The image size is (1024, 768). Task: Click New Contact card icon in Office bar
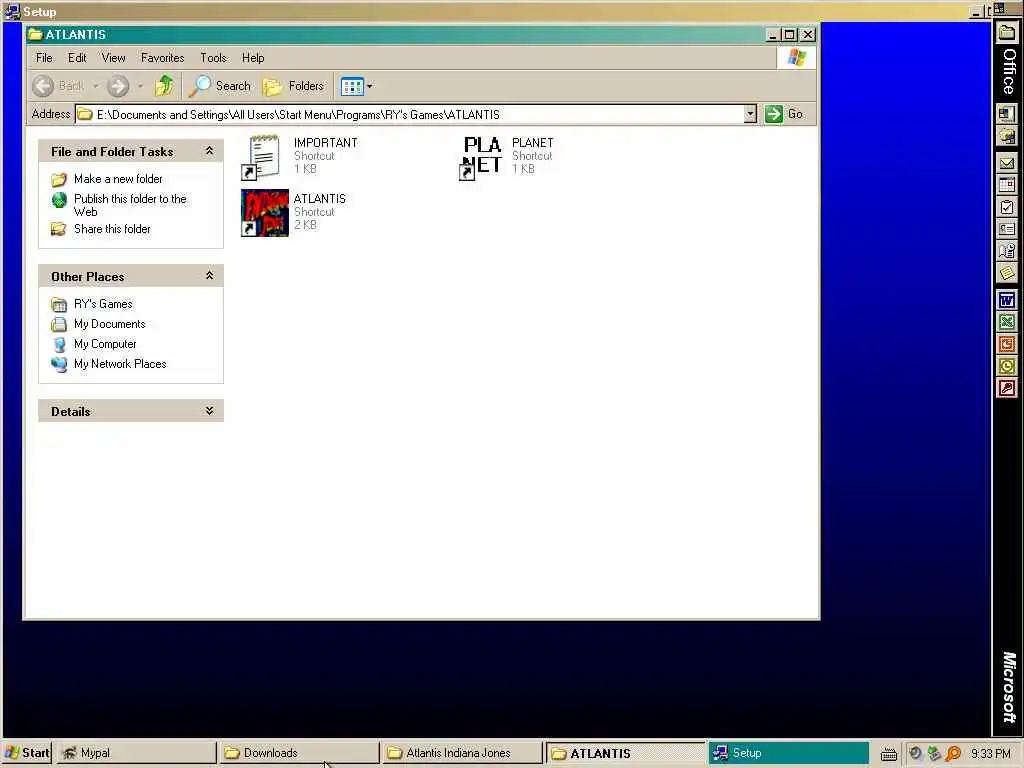1006,229
